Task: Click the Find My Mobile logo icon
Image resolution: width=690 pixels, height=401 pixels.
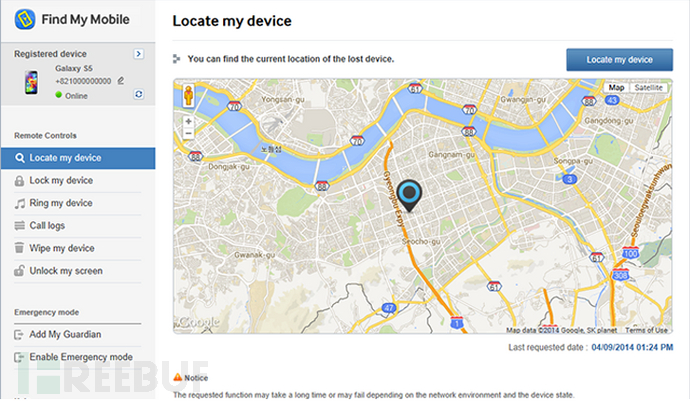Action: pyautogui.click(x=25, y=19)
